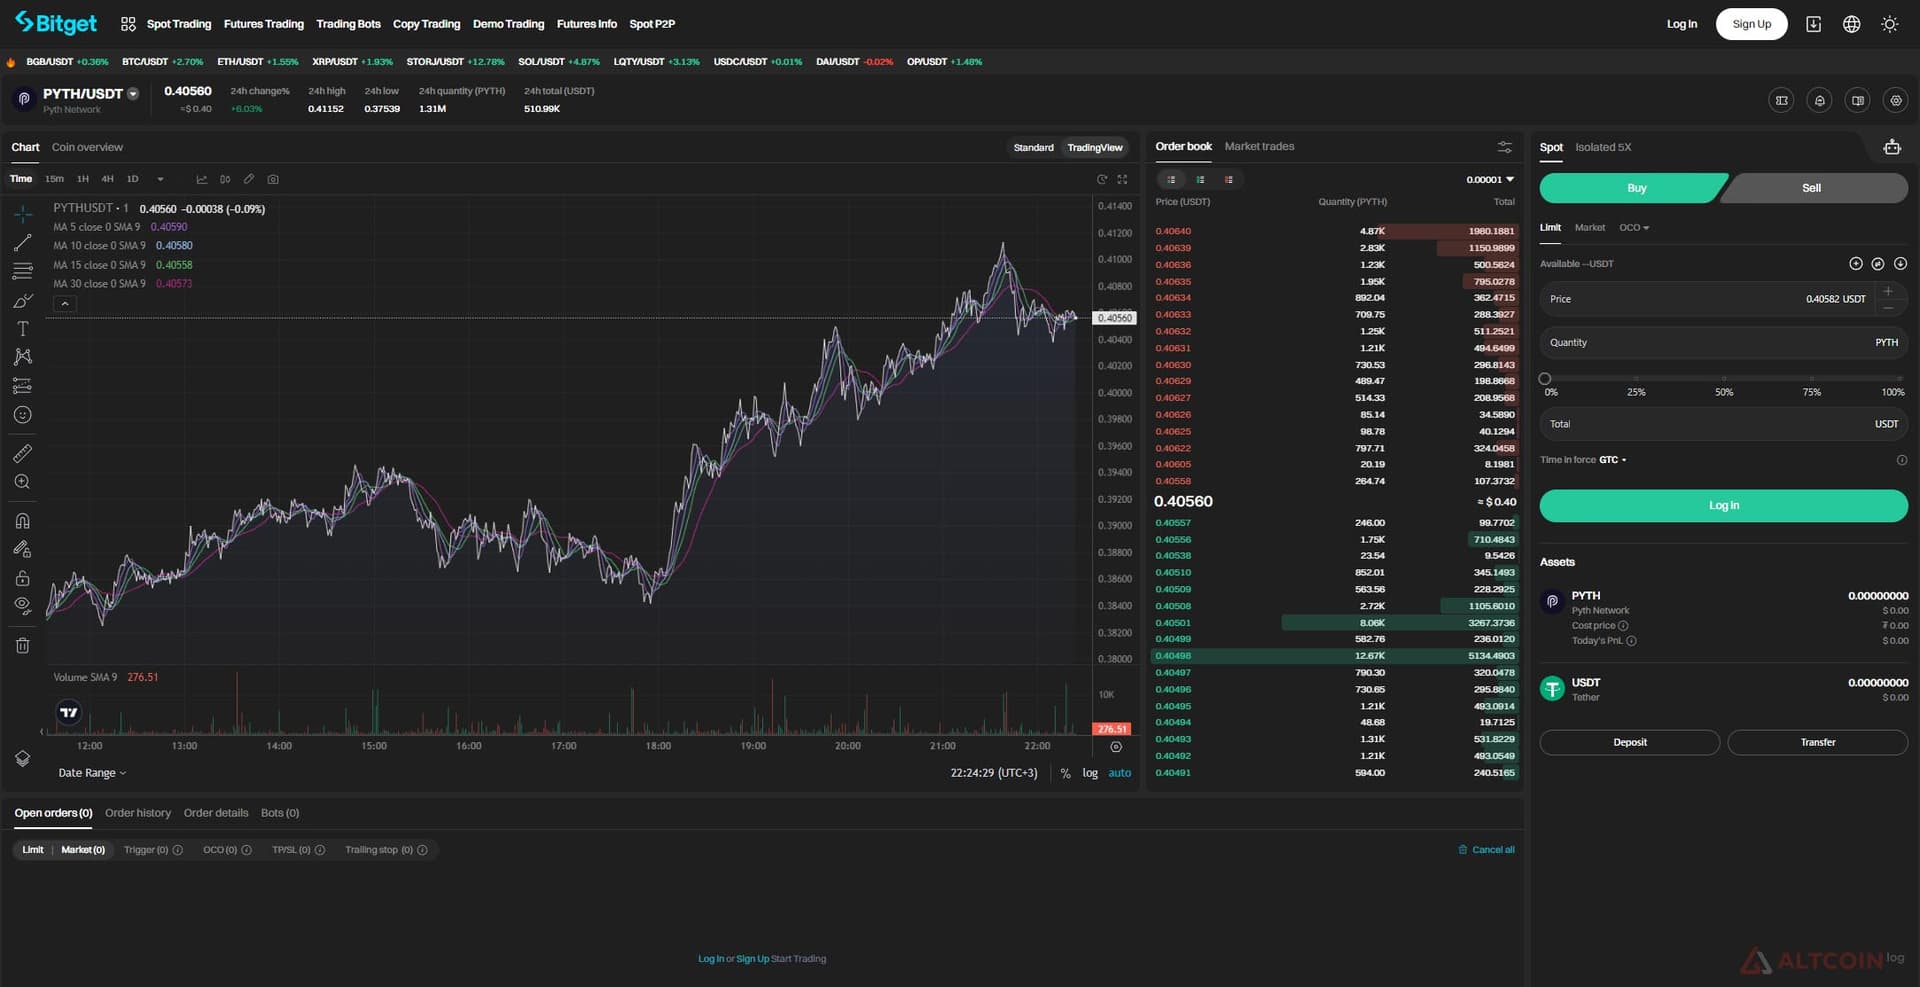
Task: Click Cancel all link
Action: tap(1486, 850)
